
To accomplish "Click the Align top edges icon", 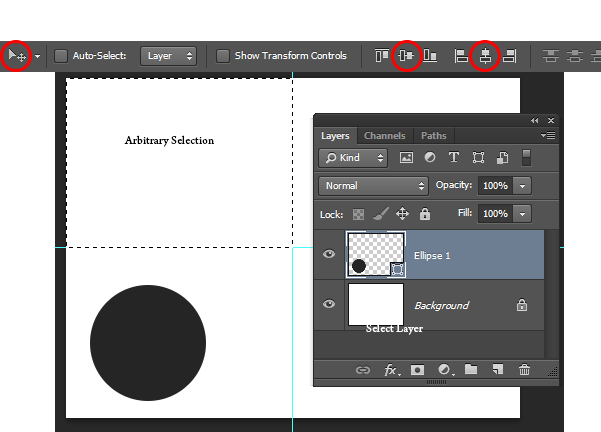I will click(x=381, y=56).
